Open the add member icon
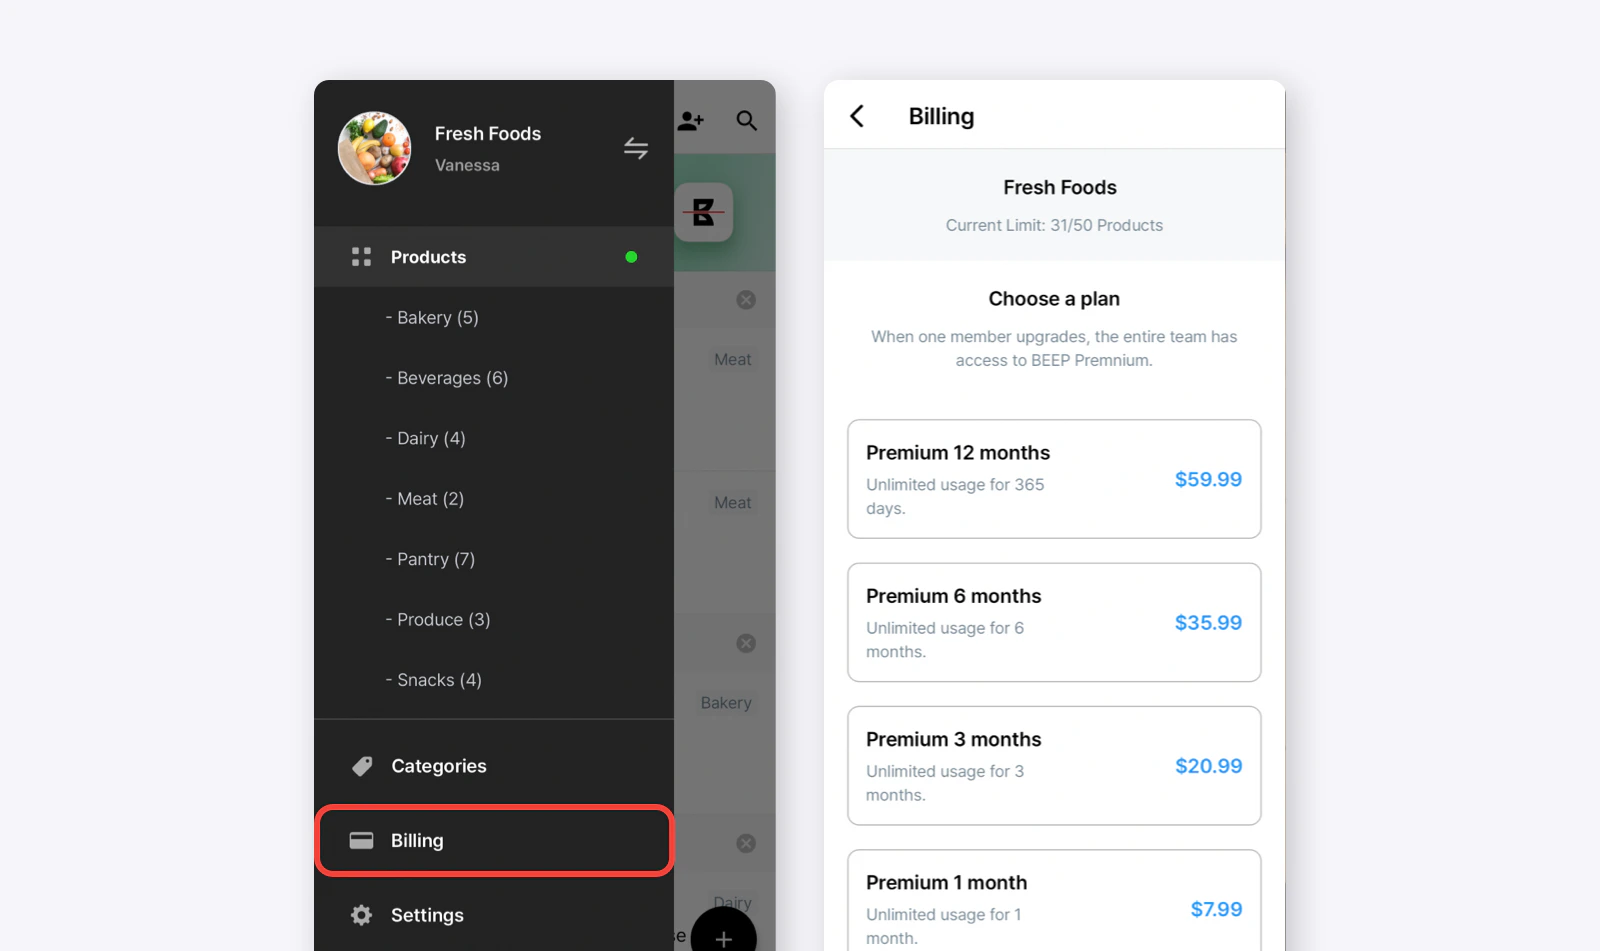Image resolution: width=1600 pixels, height=951 pixels. click(x=691, y=121)
